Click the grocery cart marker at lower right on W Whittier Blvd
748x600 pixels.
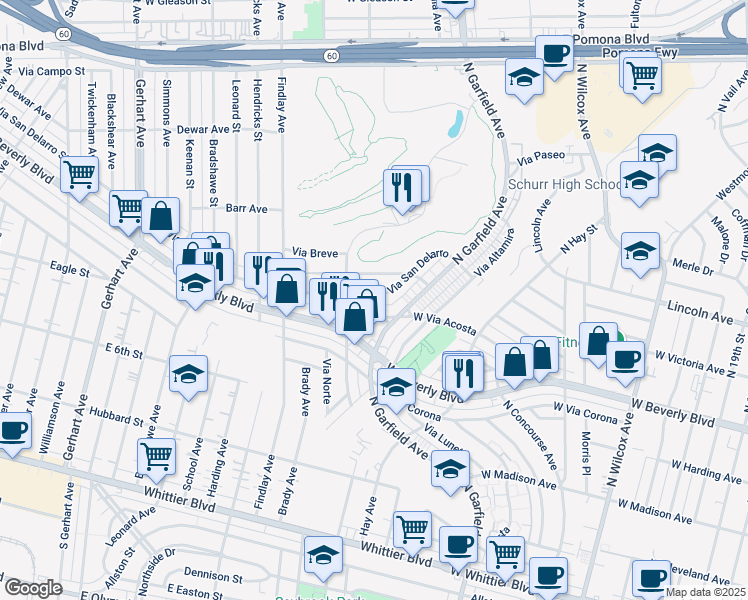click(506, 558)
